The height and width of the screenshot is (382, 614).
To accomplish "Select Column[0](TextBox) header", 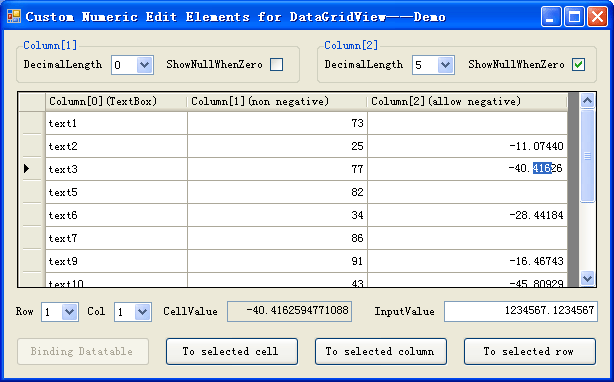I will click(116, 102).
